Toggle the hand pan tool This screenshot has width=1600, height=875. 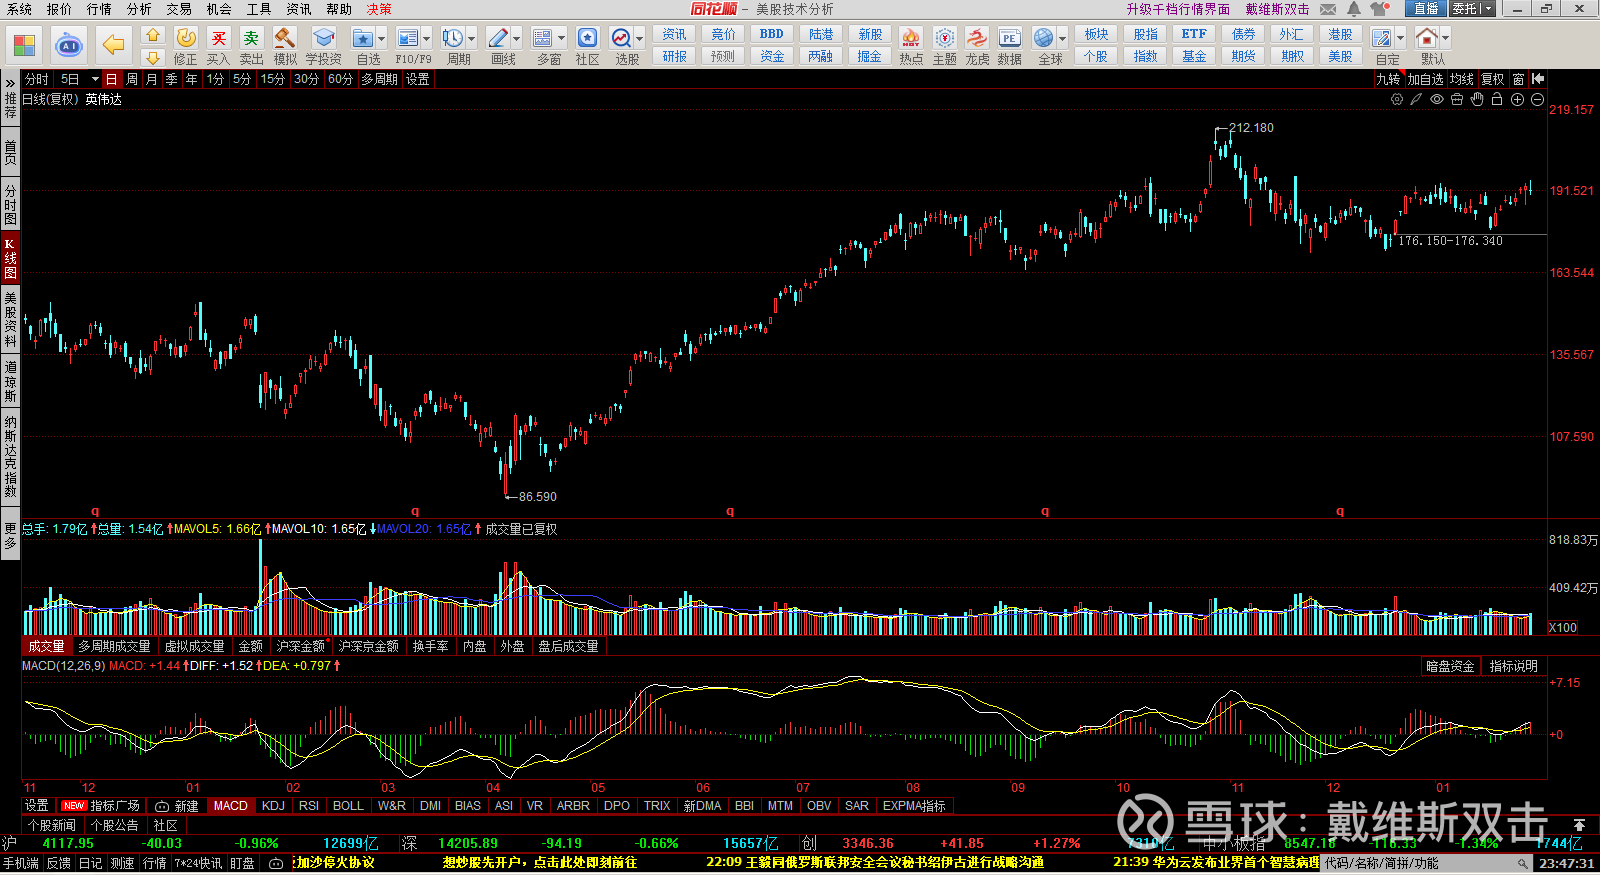1477,99
